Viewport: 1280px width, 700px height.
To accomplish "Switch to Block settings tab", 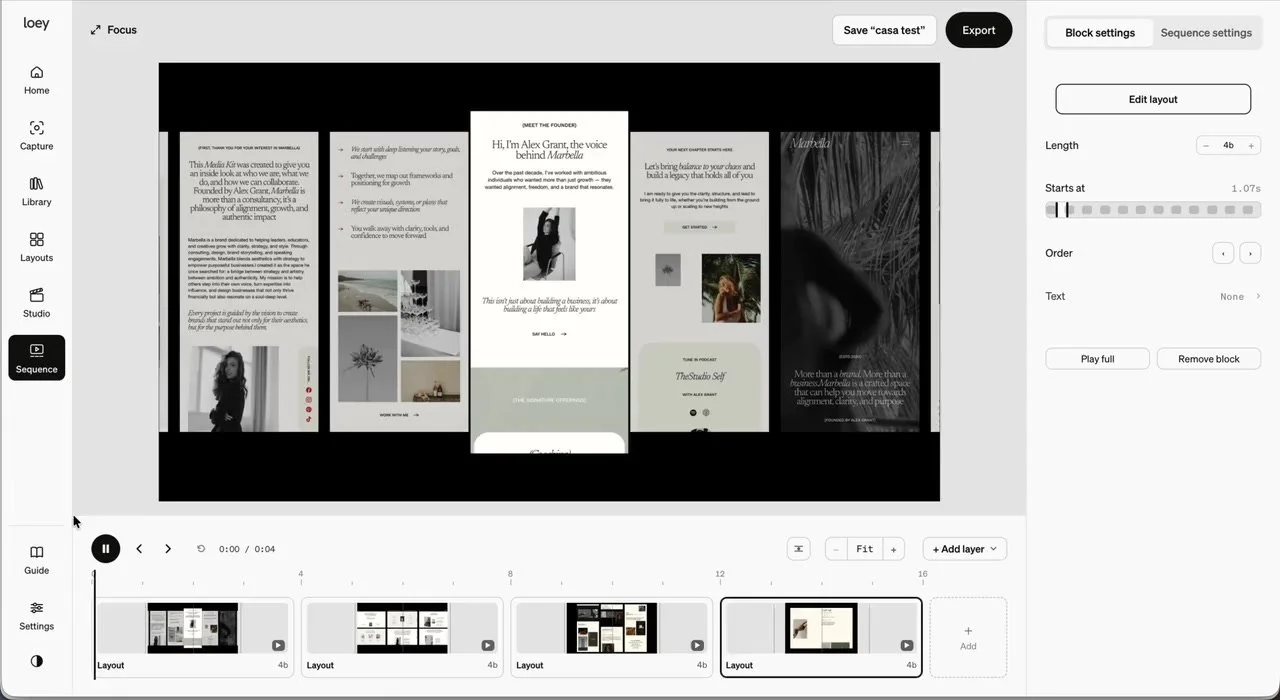I will [1100, 33].
